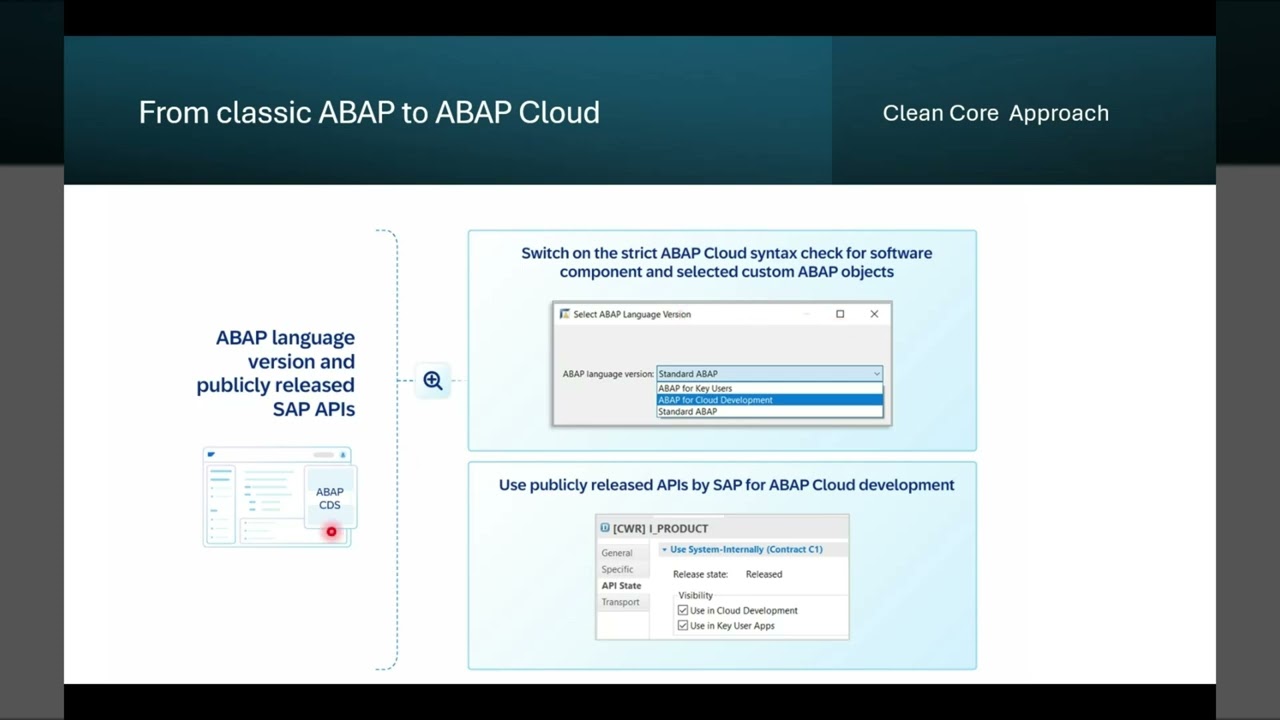Pick Standard ABAP from dropdown list
Screen dimensions: 1280x720
pos(769,412)
